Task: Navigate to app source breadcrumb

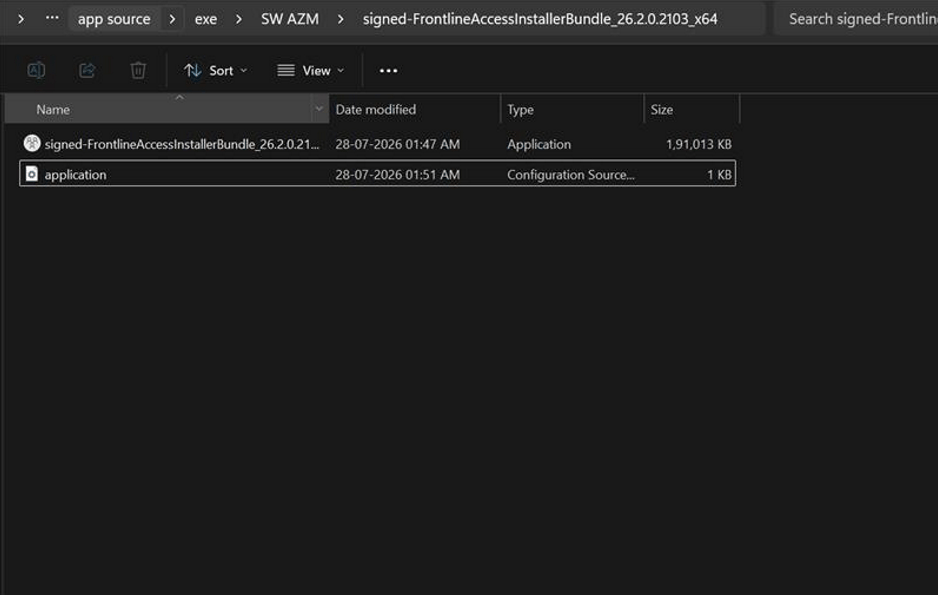Action: pos(114,19)
